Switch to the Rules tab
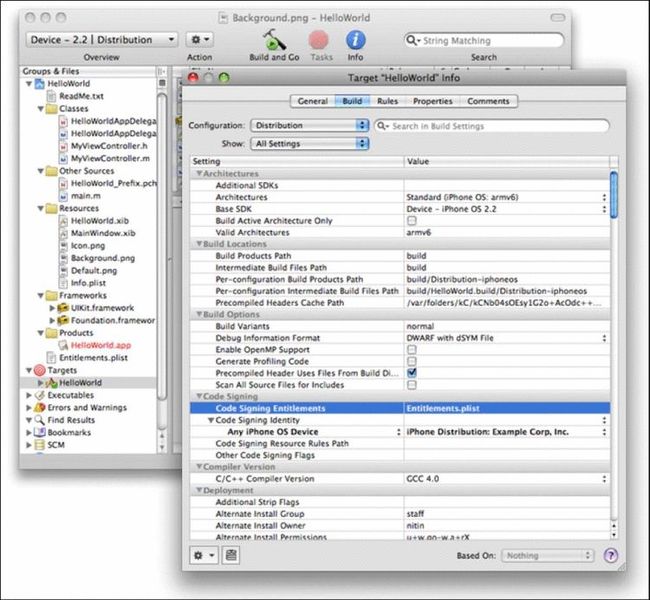Viewport: 650px width, 600px height. (x=388, y=101)
